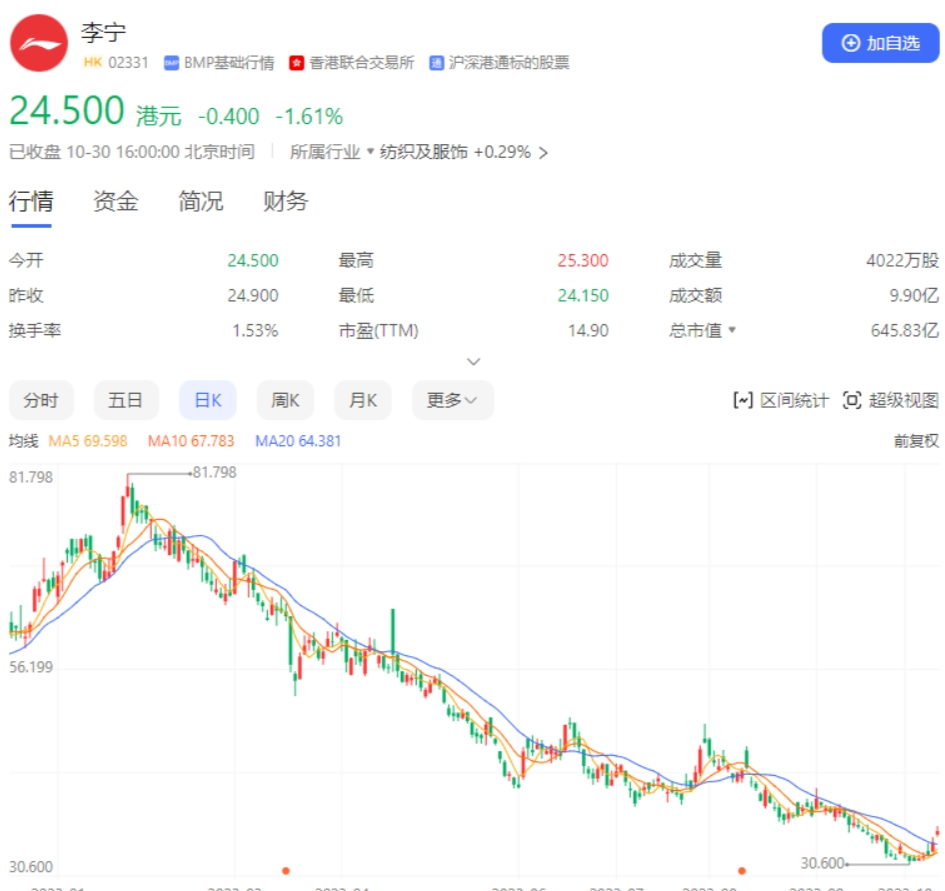Click the HK market tag icon
This screenshot has width=945, height=891.
[x=93, y=62]
